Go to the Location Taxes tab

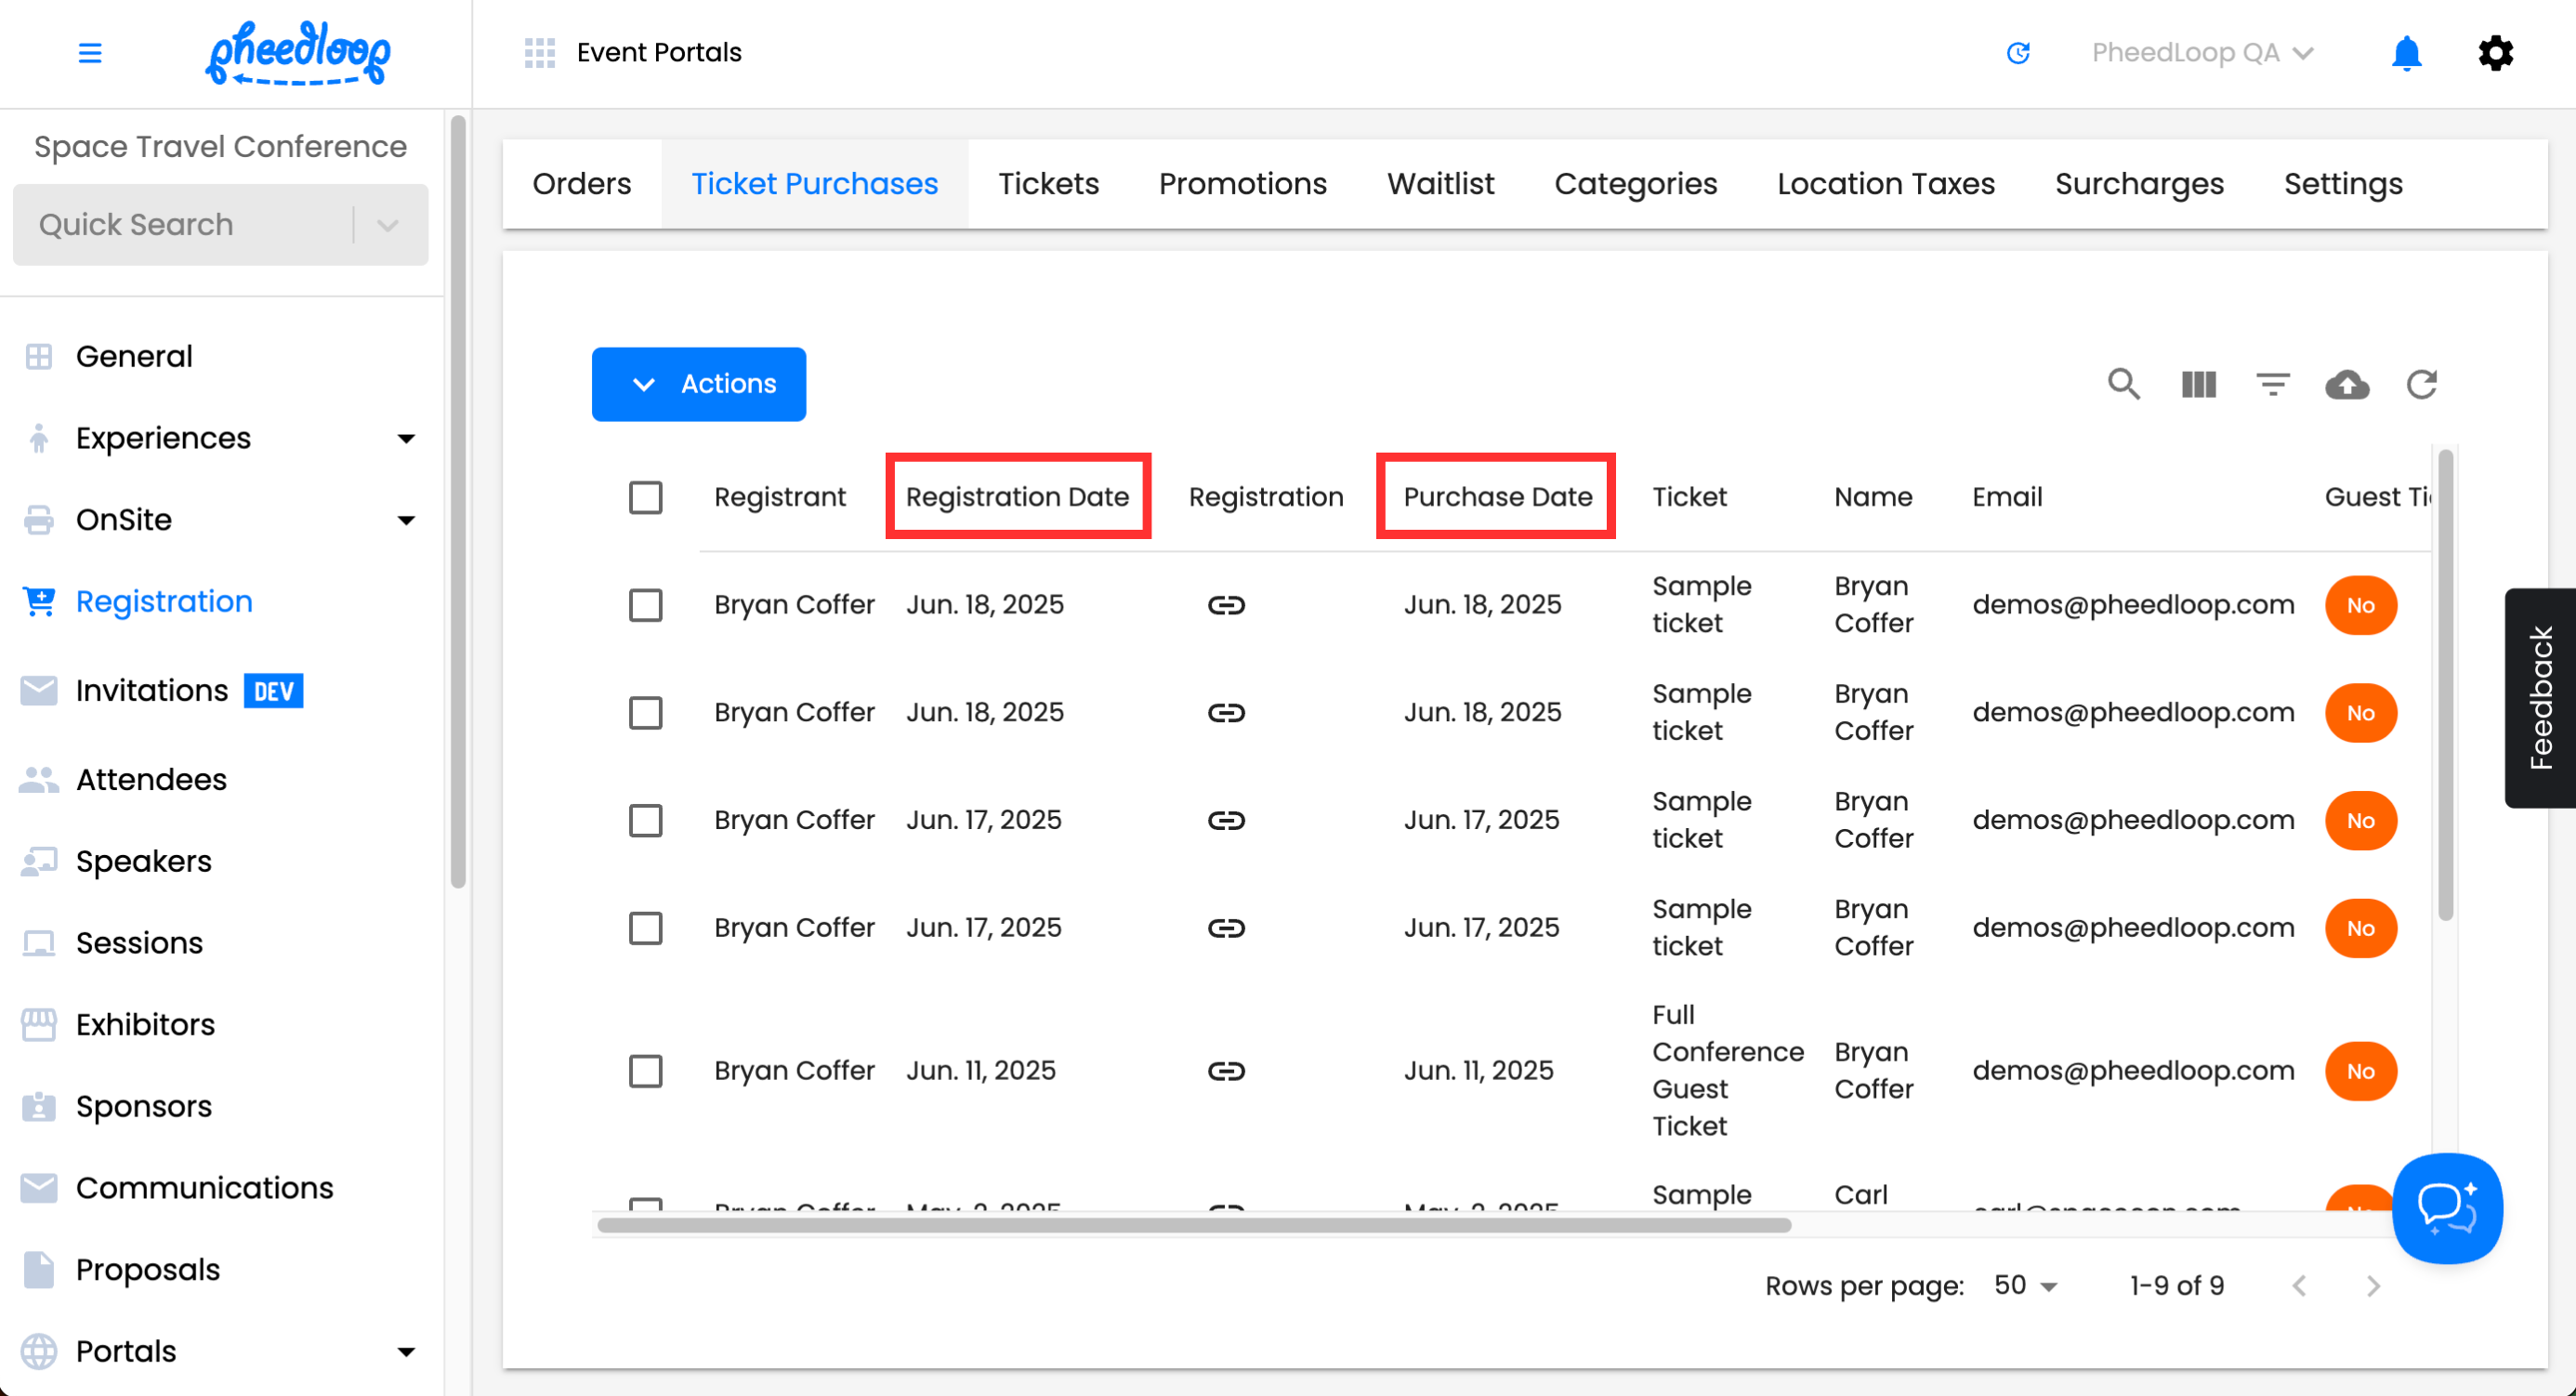point(1885,184)
